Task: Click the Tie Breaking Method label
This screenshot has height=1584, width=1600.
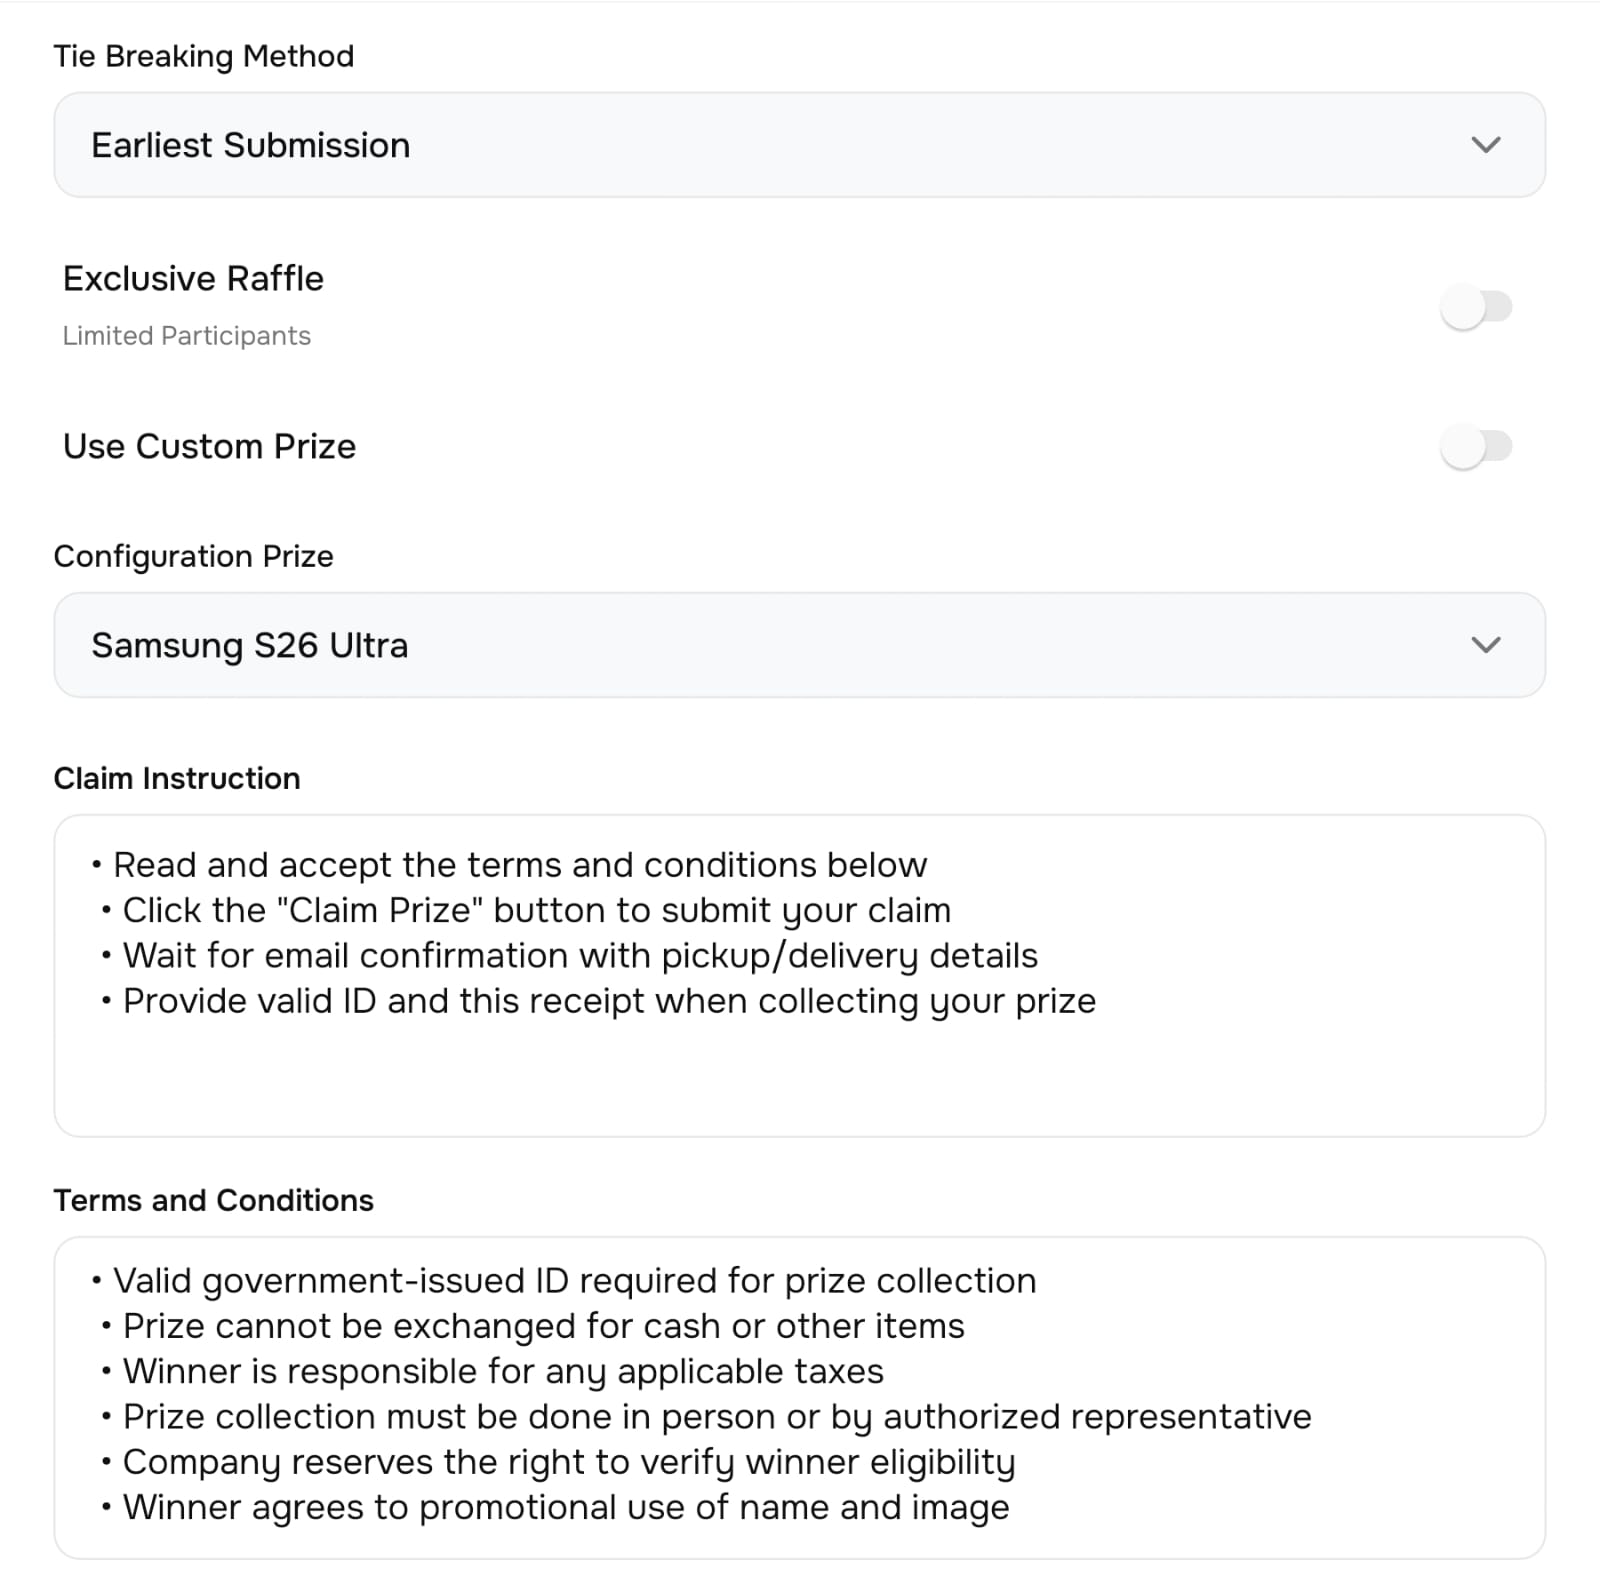Action: [203, 56]
